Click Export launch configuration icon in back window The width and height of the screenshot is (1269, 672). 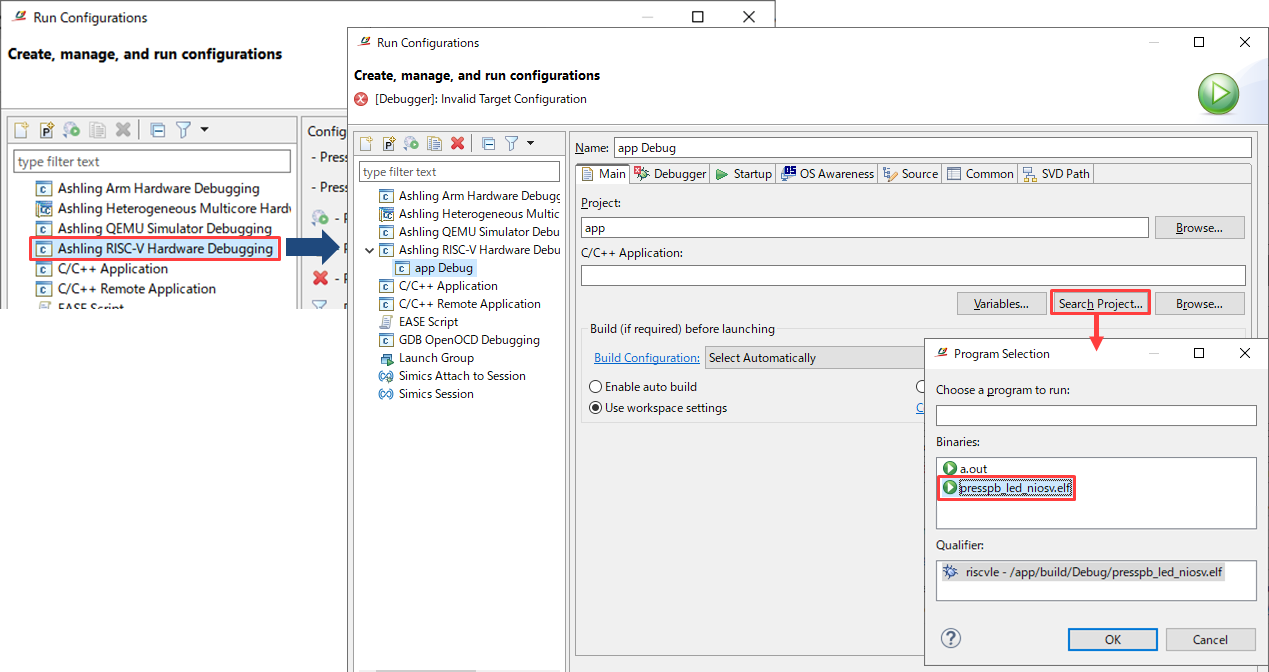[x=71, y=129]
